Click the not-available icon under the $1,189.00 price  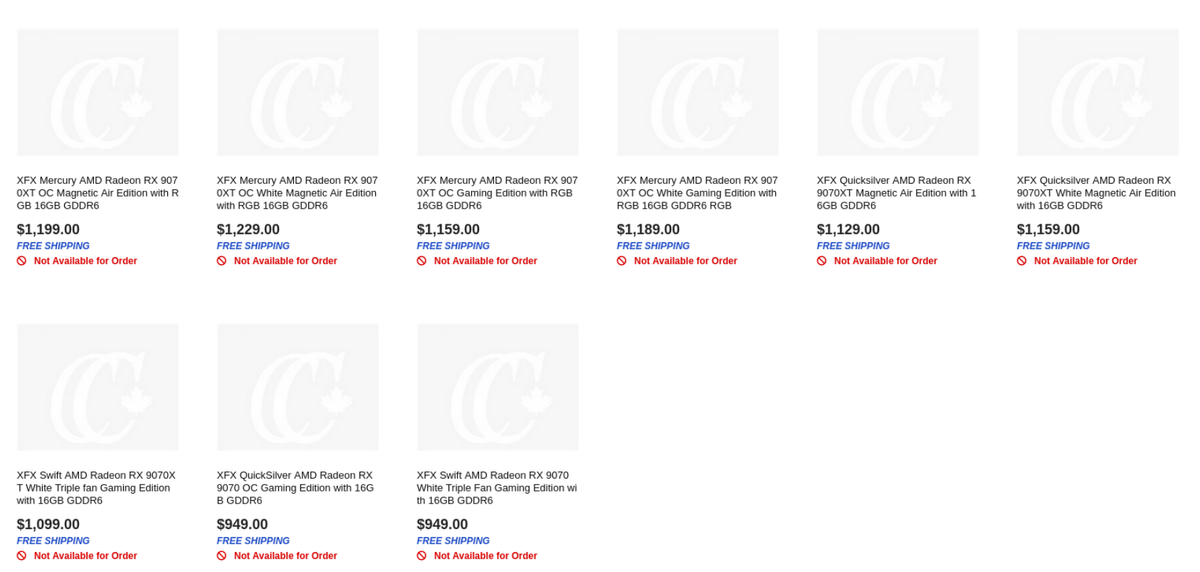pos(622,261)
